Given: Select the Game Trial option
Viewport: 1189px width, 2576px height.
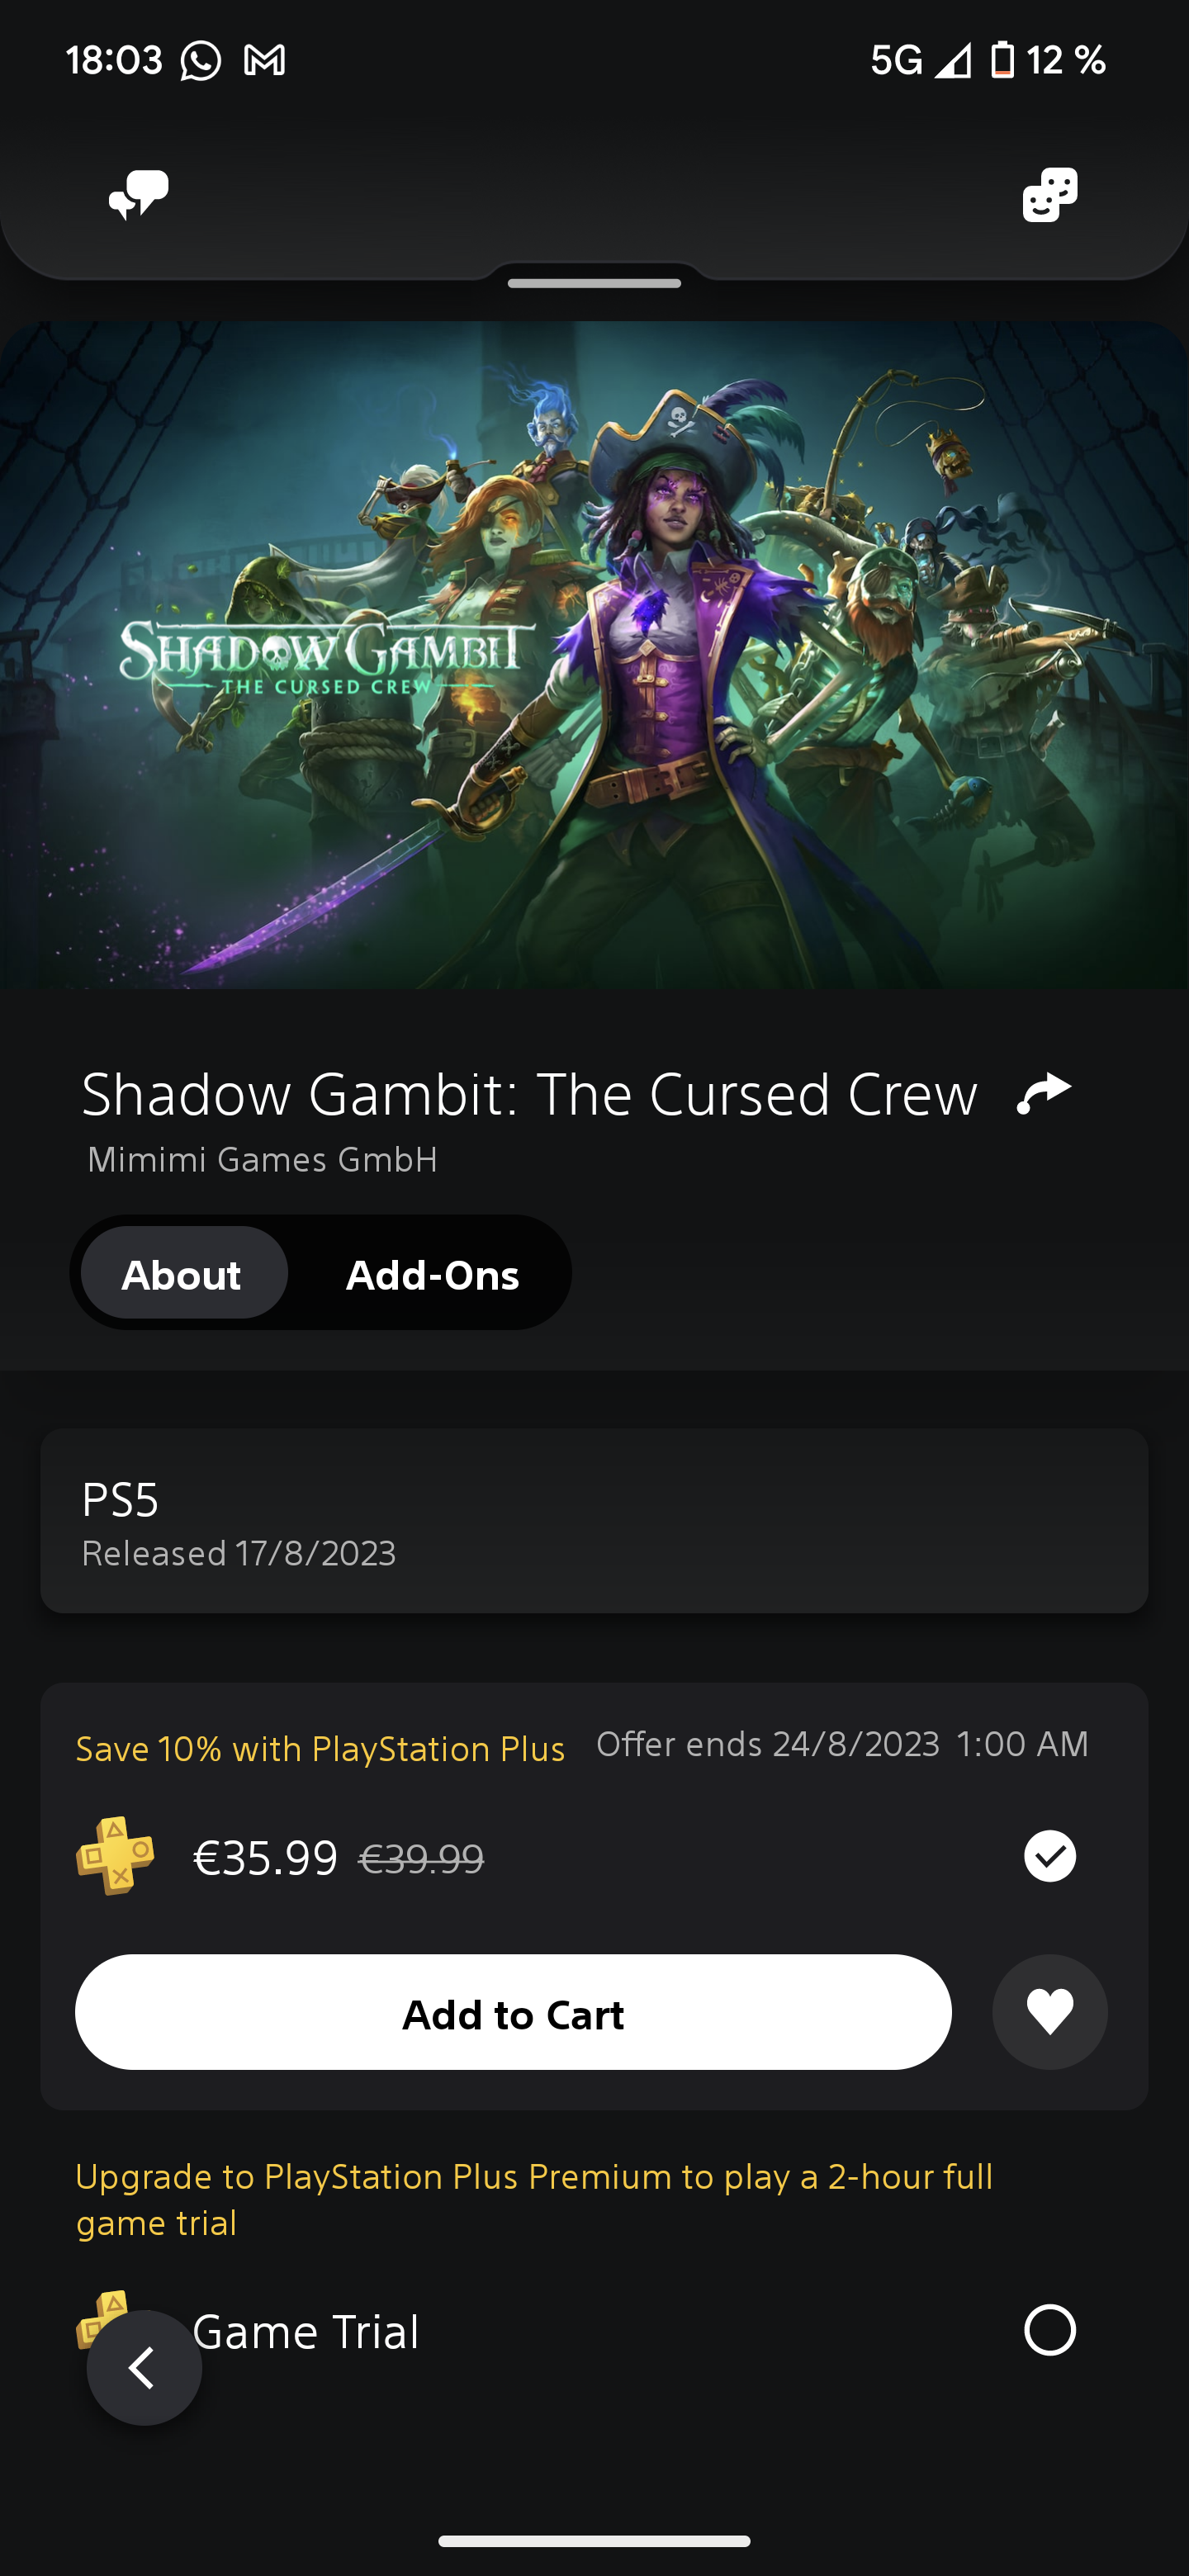Looking at the screenshot, I should (x=1049, y=2330).
